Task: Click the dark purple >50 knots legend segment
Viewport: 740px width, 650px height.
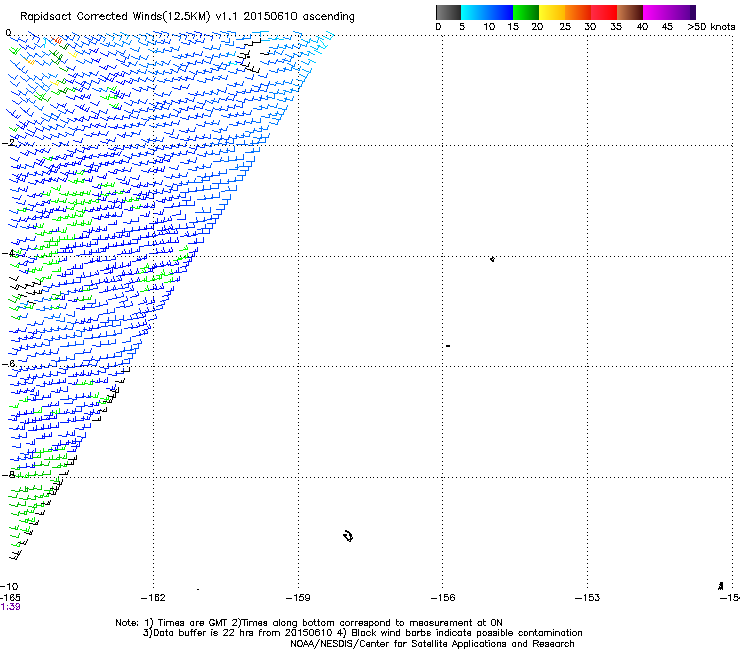Action: coord(692,12)
